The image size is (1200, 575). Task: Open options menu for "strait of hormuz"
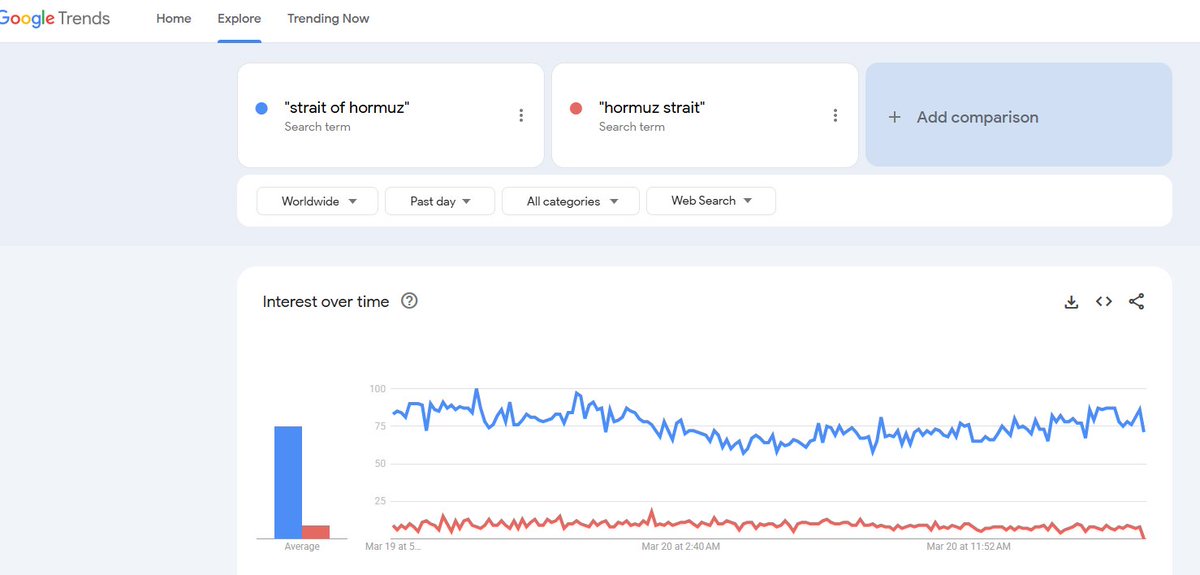pyautogui.click(x=521, y=116)
